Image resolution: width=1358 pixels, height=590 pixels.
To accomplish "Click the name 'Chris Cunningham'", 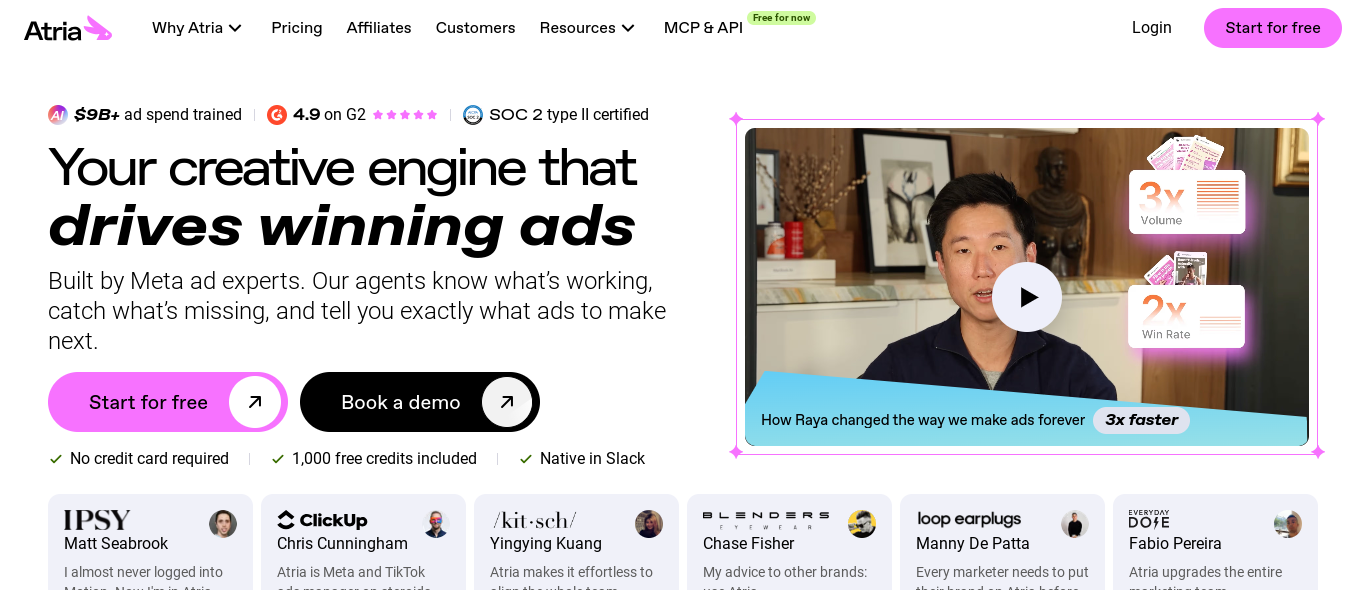I will [x=342, y=544].
